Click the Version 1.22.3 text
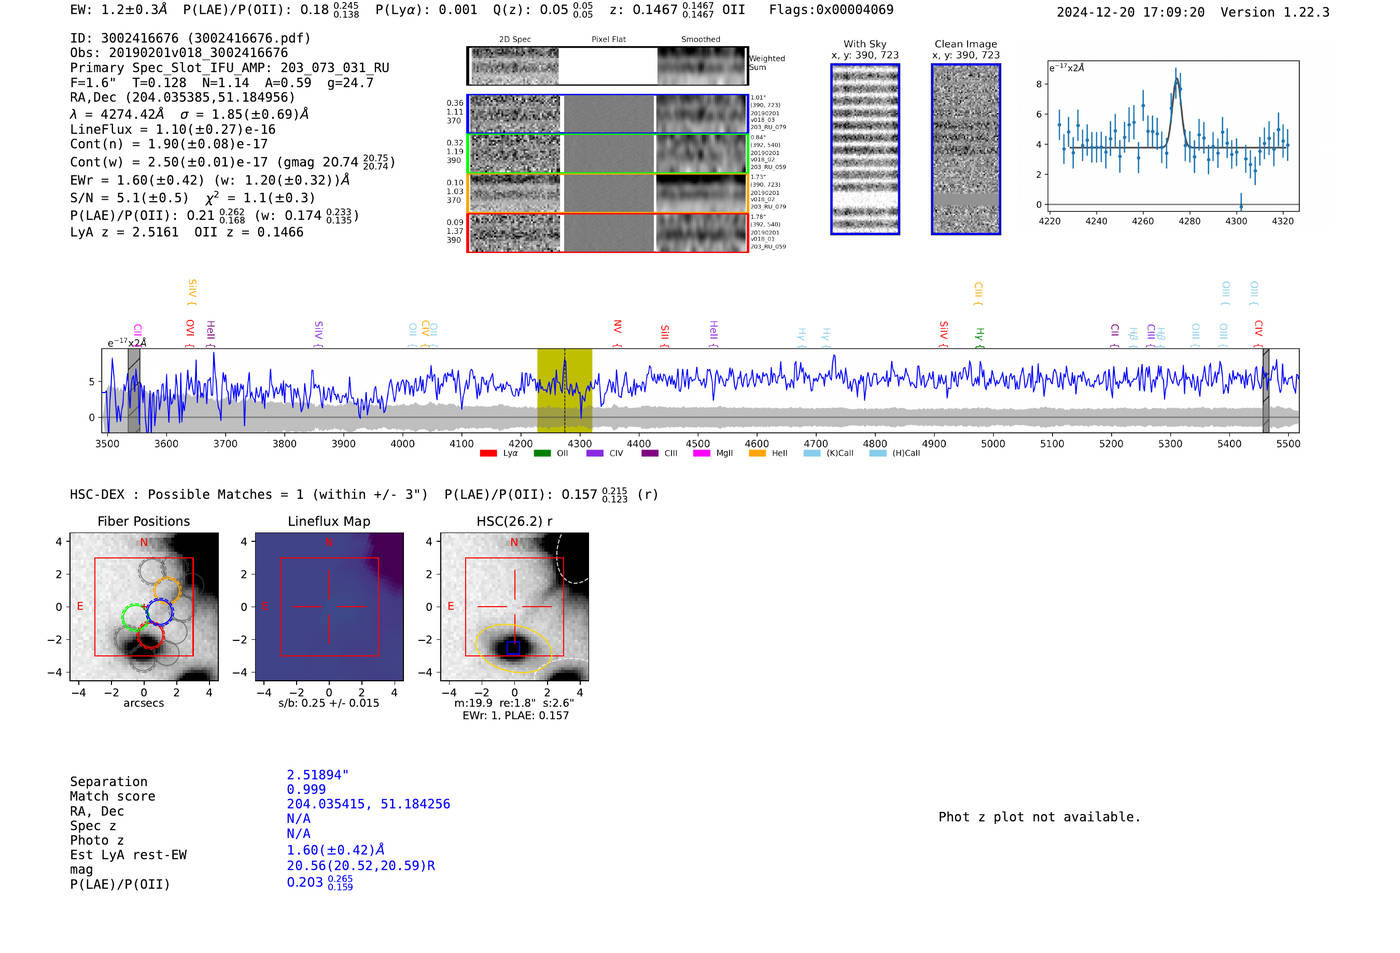The image size is (1400, 953). [x=1275, y=12]
